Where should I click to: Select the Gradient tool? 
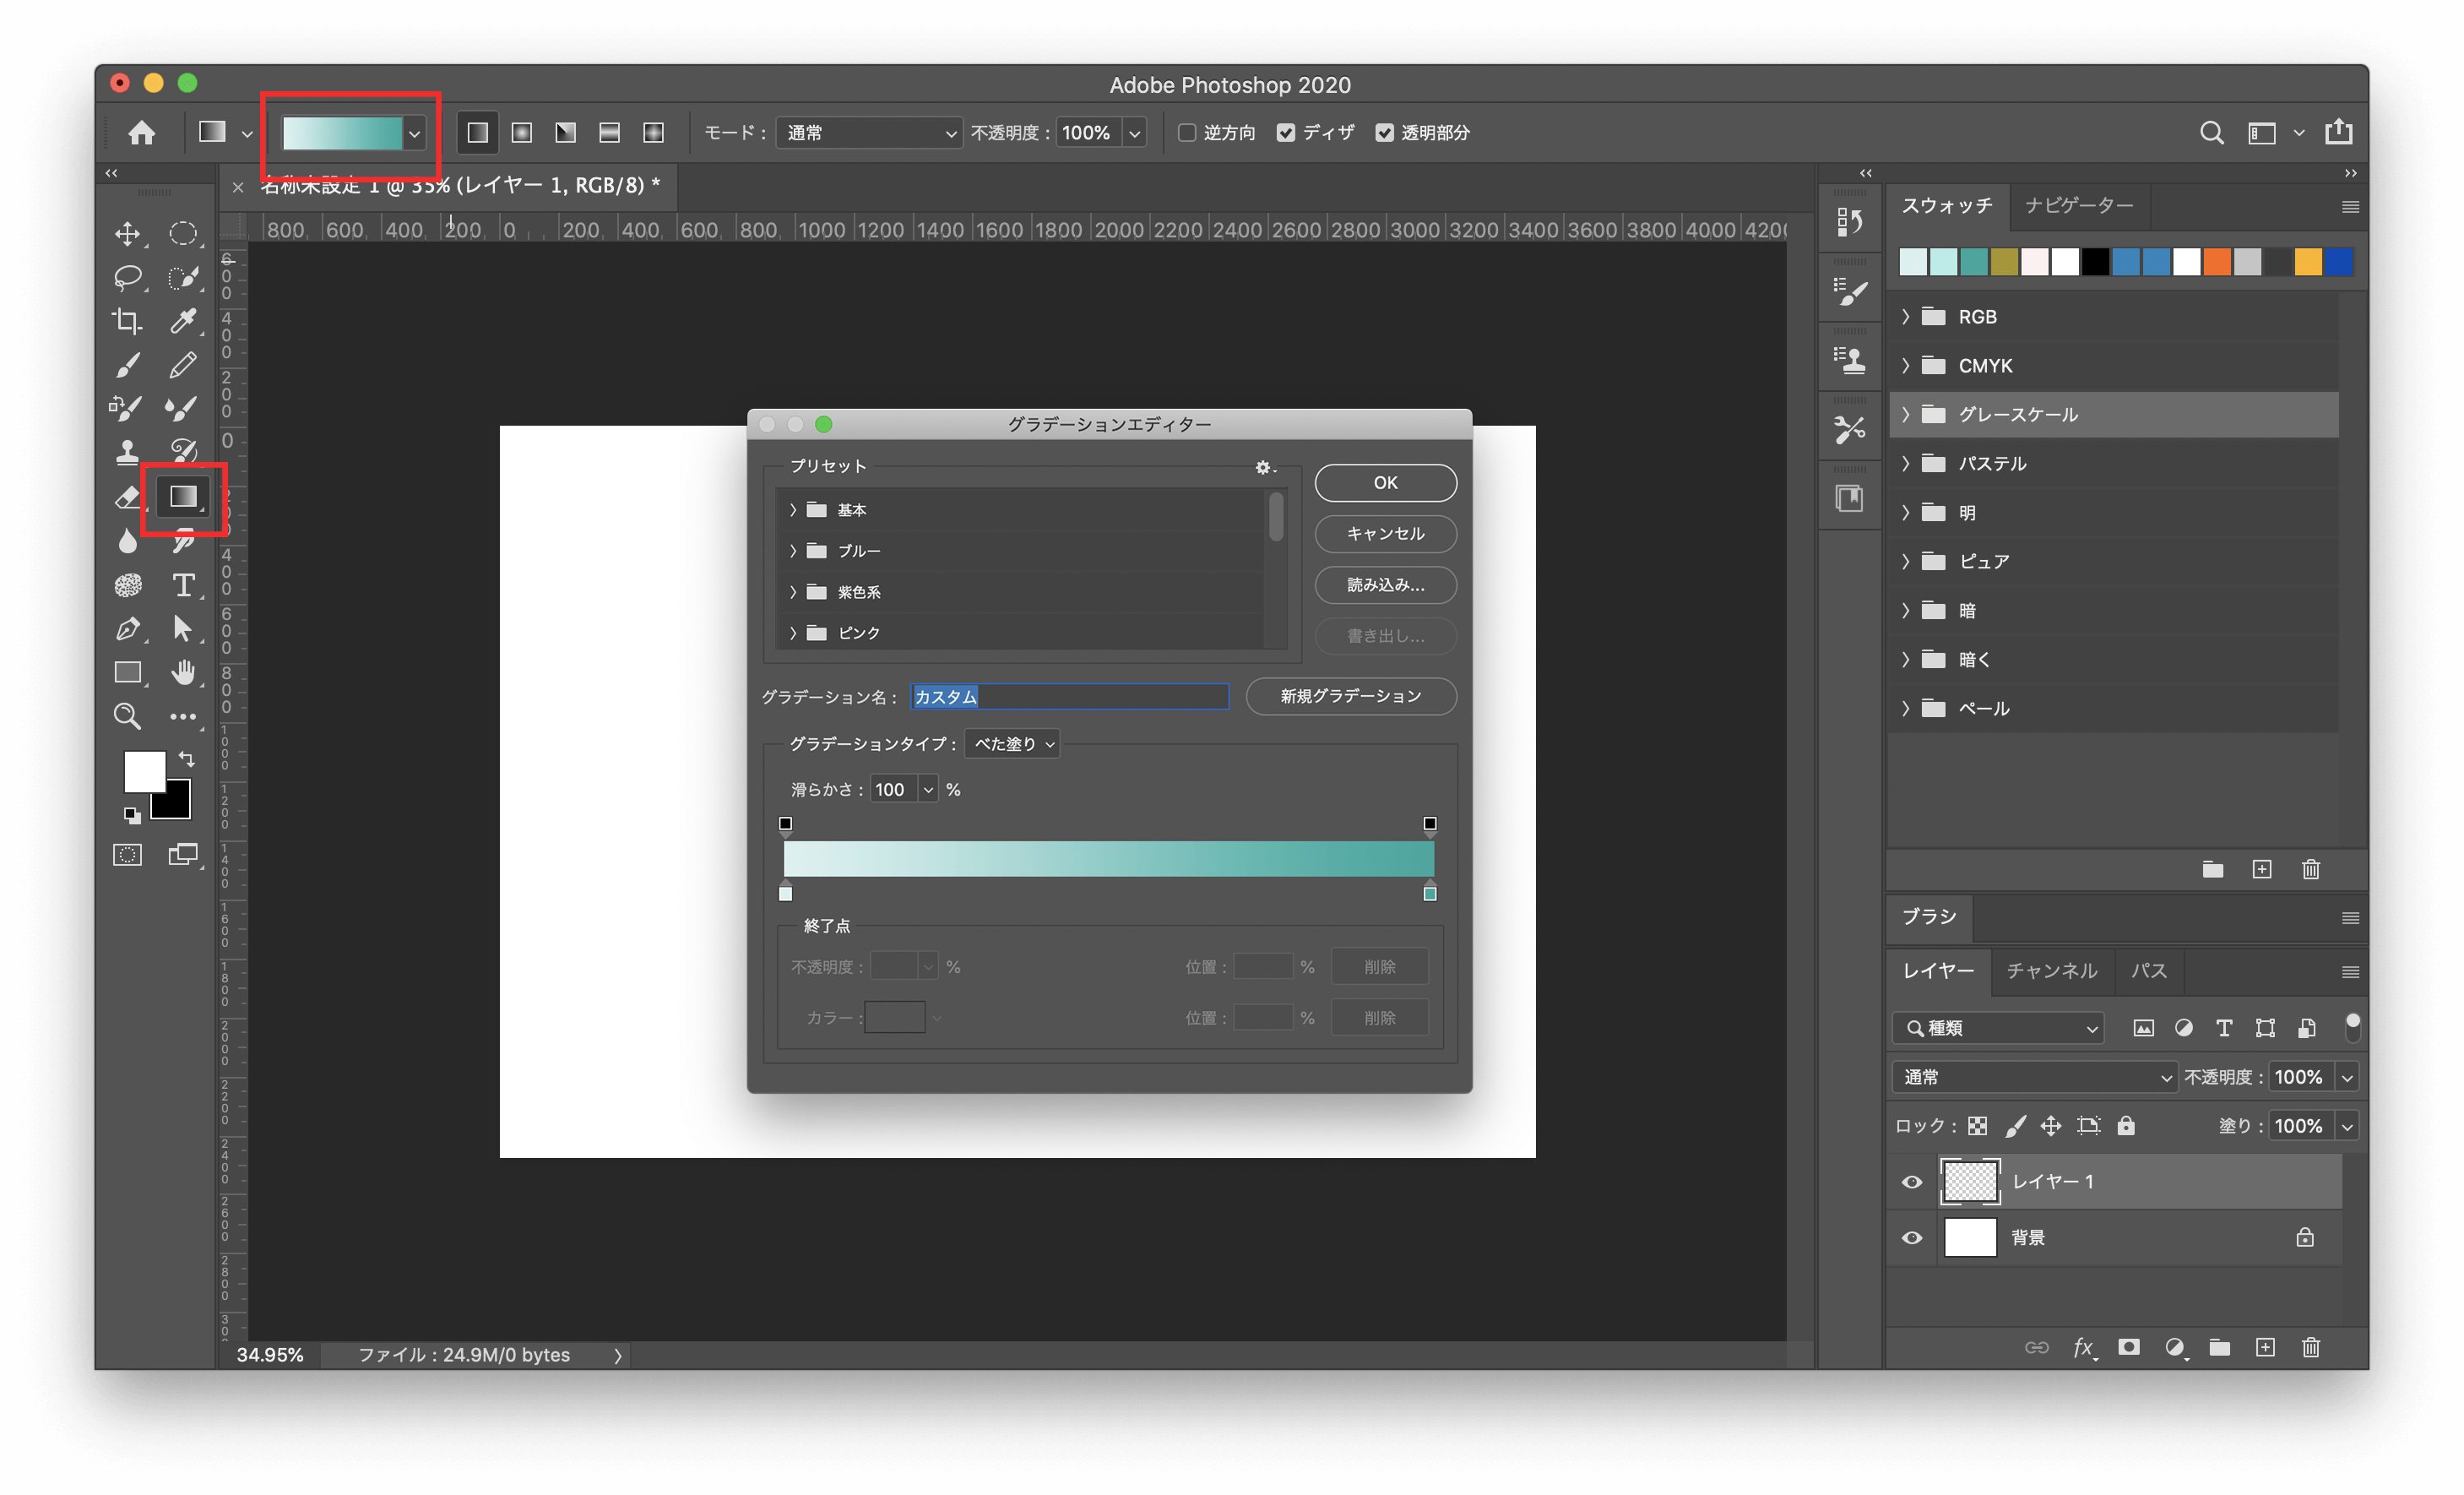[x=182, y=497]
